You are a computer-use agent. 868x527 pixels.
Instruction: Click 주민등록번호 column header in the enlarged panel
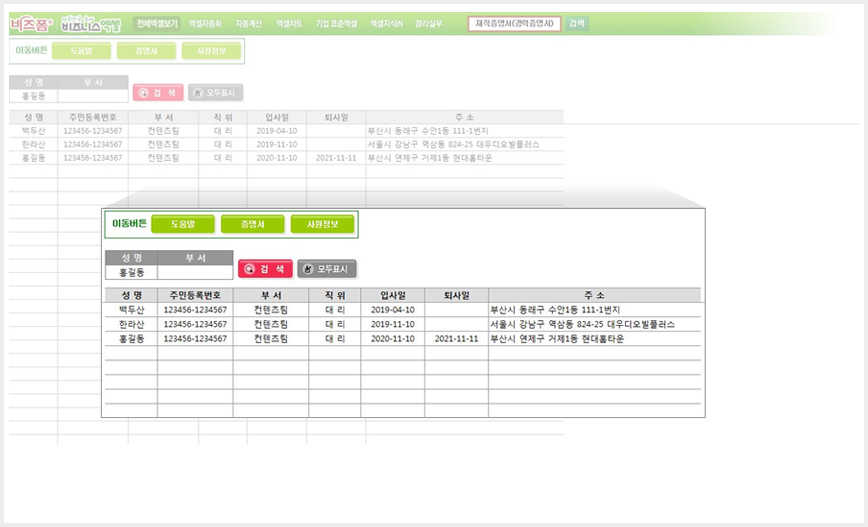pyautogui.click(x=195, y=296)
